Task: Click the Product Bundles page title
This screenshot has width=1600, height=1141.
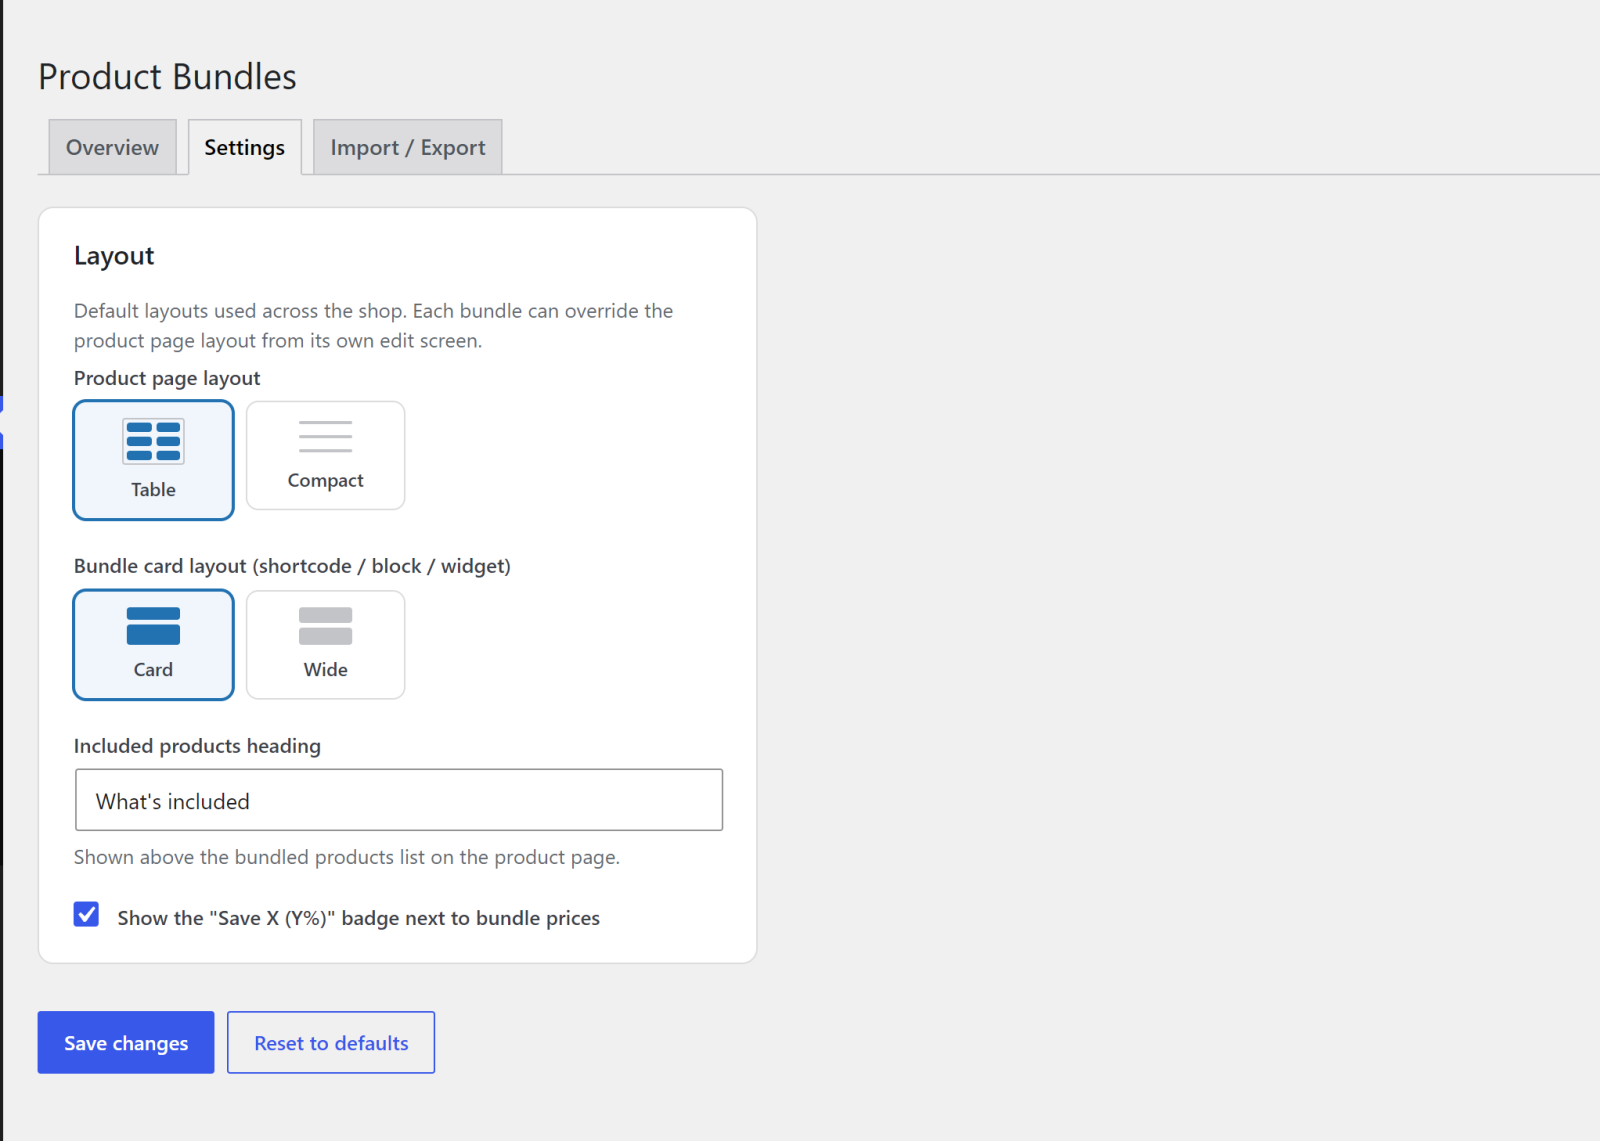Action: coord(167,77)
